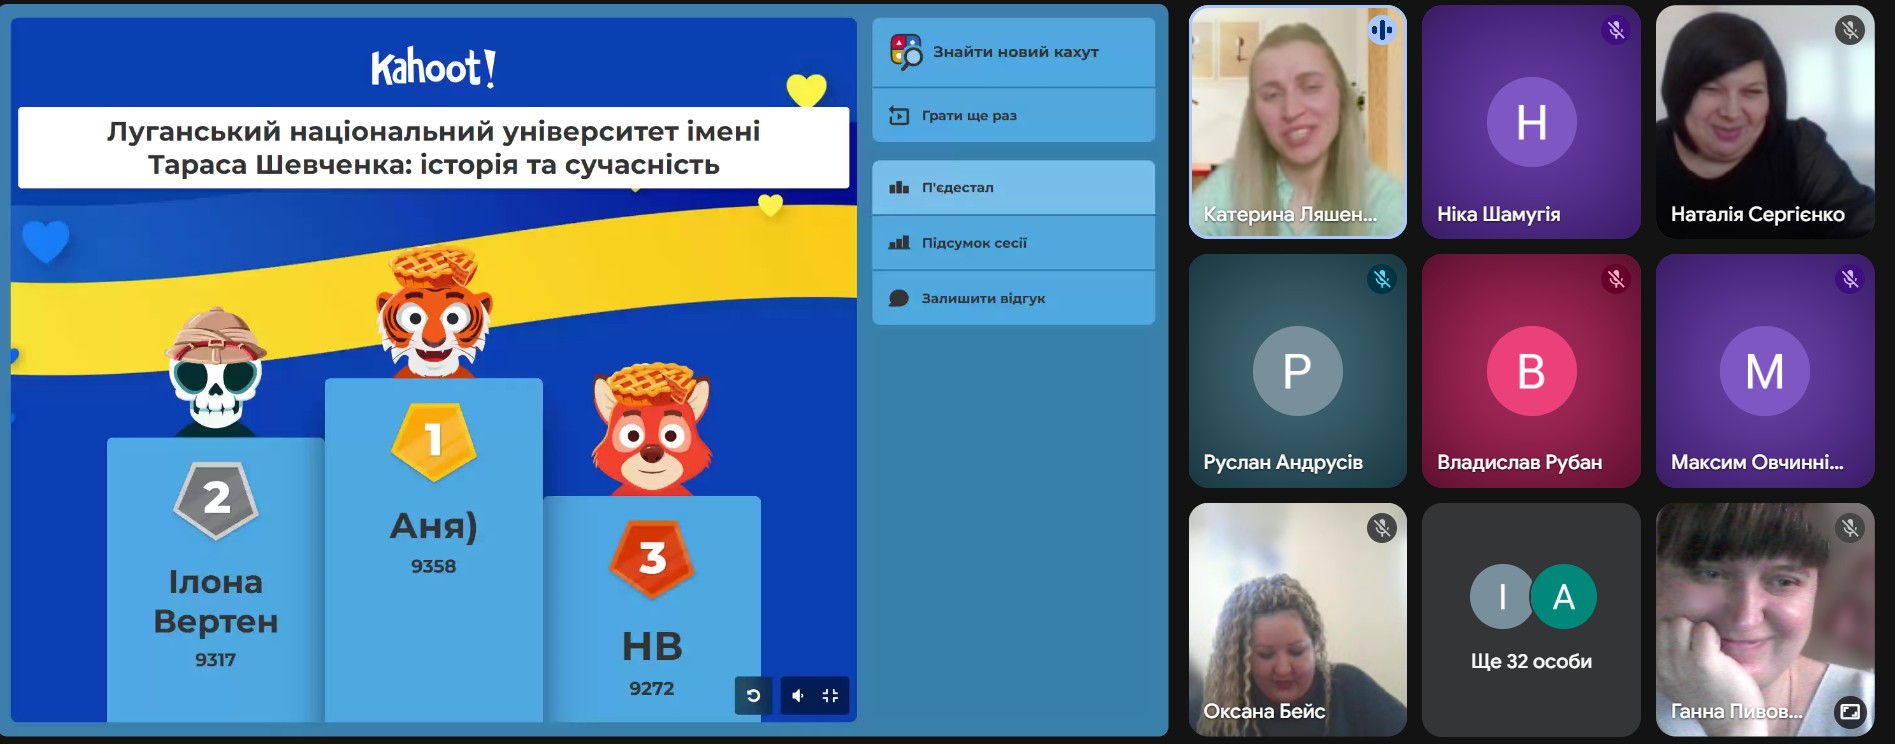This screenshot has height=744, width=1895.
Task: Click muted mic icon on Руслан Андрусів's tile
Action: tap(1381, 279)
